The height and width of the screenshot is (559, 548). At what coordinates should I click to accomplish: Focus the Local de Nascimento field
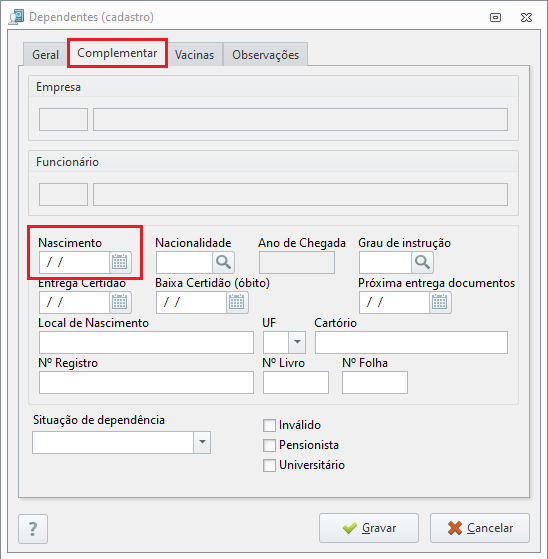pyautogui.click(x=147, y=342)
